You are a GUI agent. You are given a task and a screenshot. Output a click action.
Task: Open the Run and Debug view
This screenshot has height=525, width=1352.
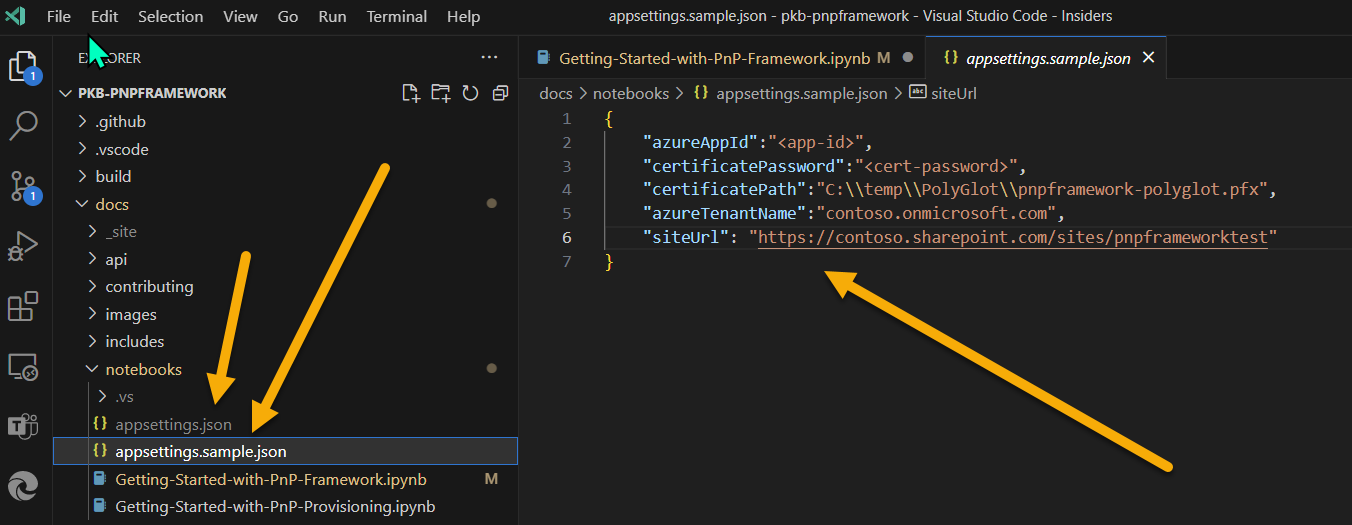(22, 246)
